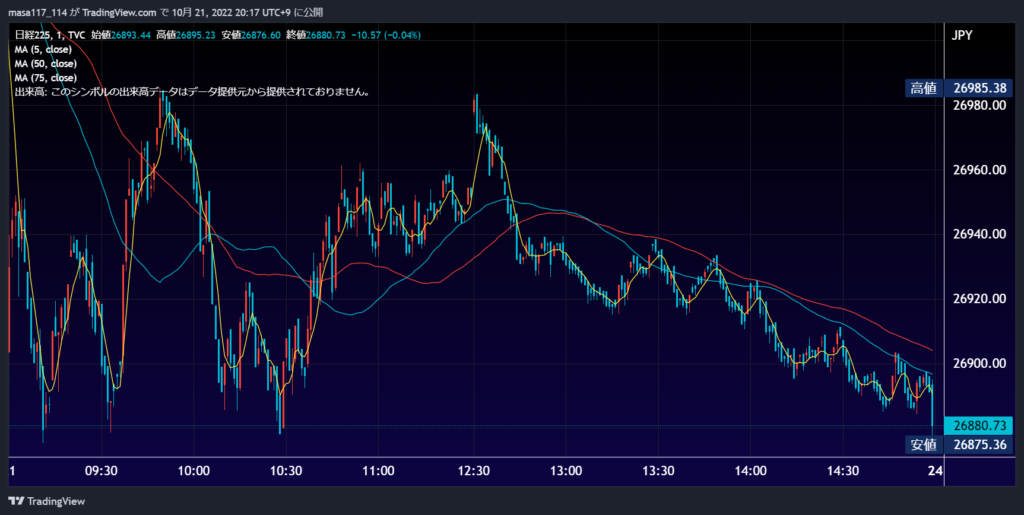
Task: Click the 安値 26876.60 value in legend
Action: (x=251, y=35)
